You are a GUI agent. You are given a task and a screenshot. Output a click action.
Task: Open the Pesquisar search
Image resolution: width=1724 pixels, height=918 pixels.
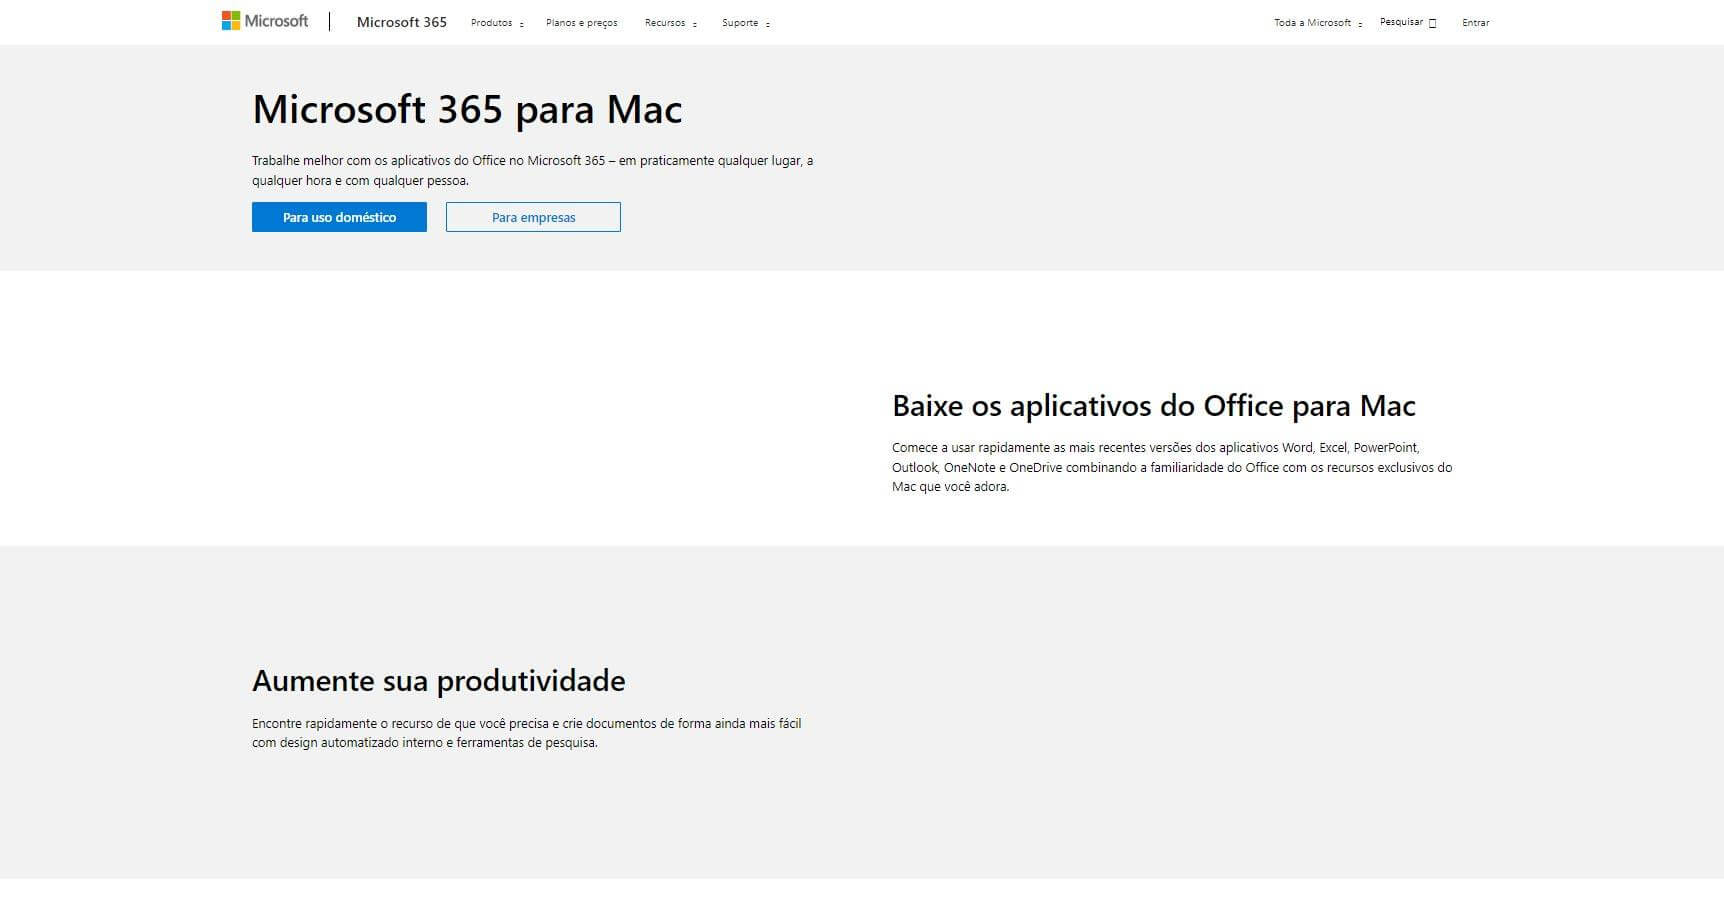pos(1408,22)
